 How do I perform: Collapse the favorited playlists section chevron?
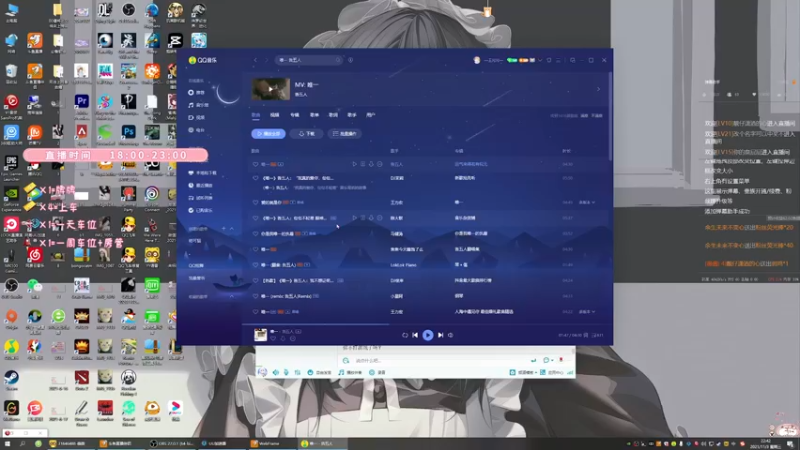click(232, 296)
